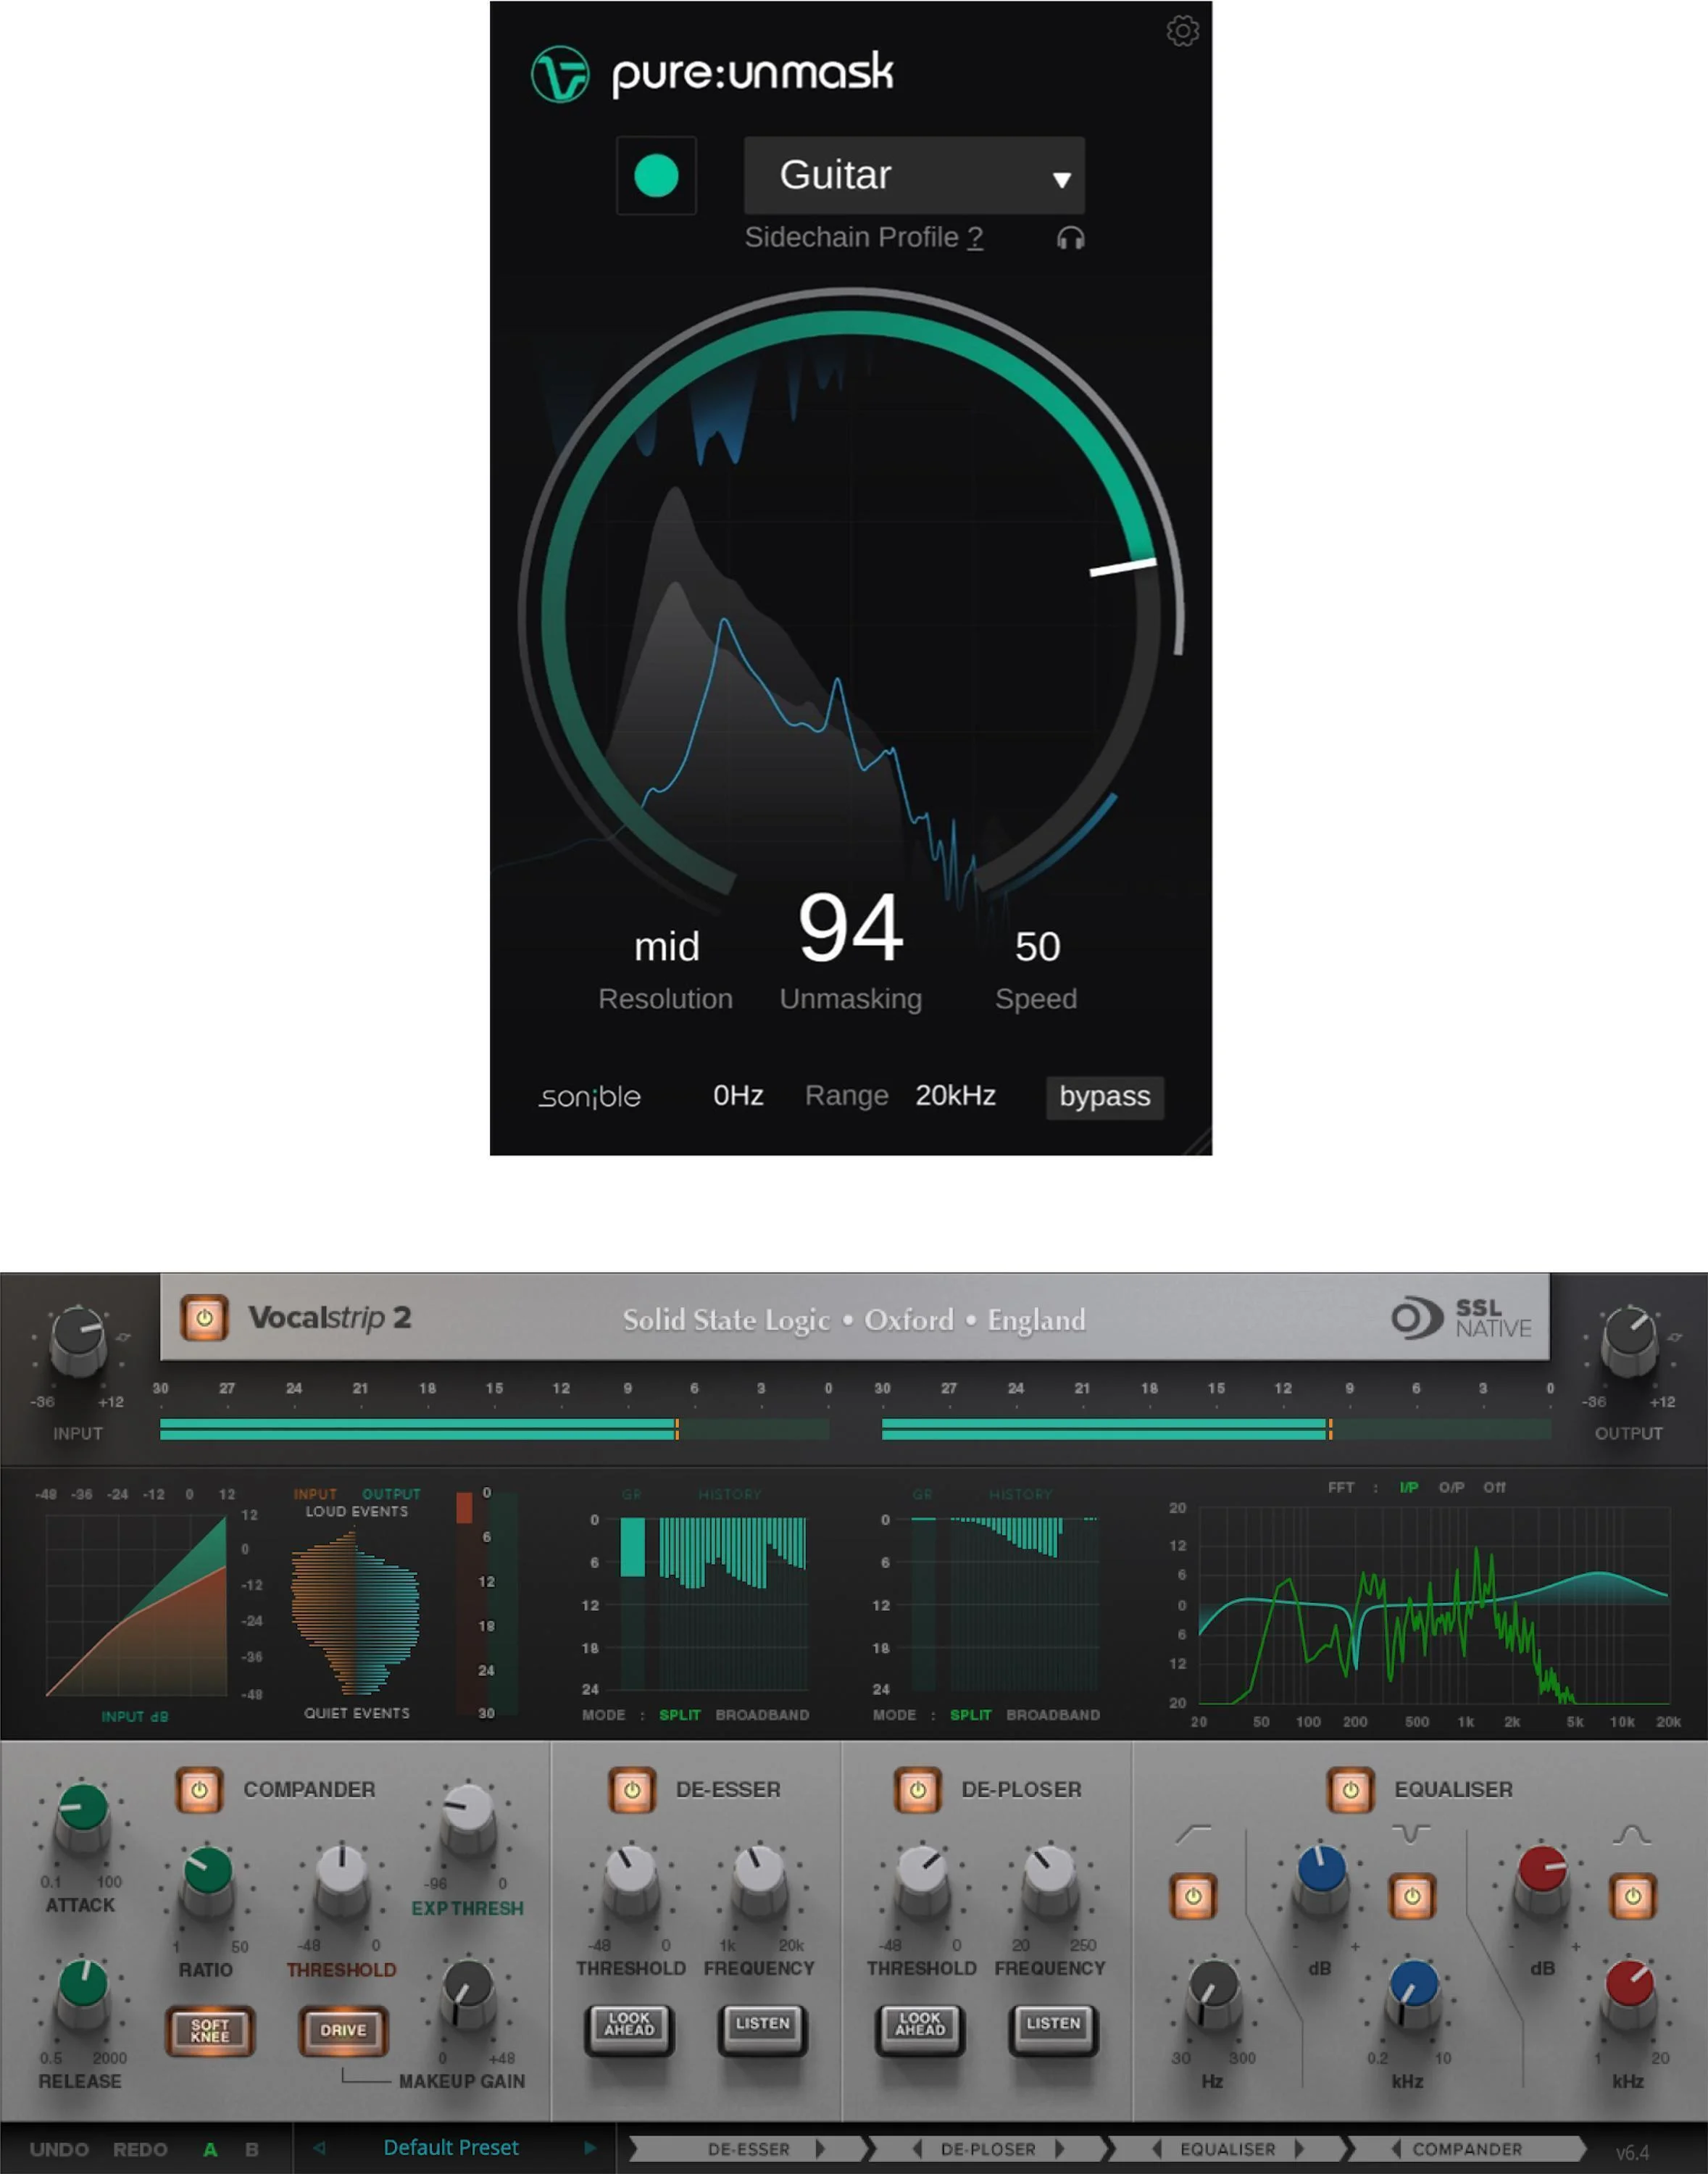The image size is (1708, 2174).
Task: Click REDO in the bottom bar
Action: pos(140,2149)
